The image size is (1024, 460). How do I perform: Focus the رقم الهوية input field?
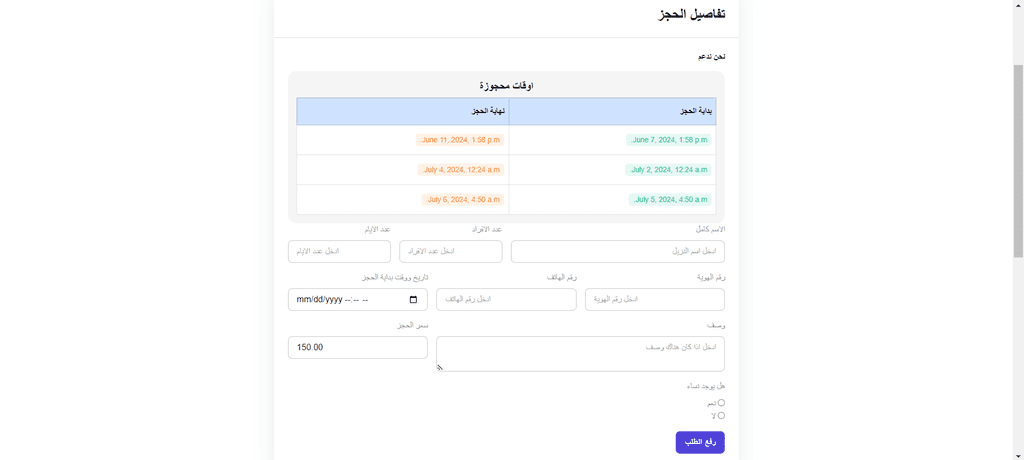655,299
